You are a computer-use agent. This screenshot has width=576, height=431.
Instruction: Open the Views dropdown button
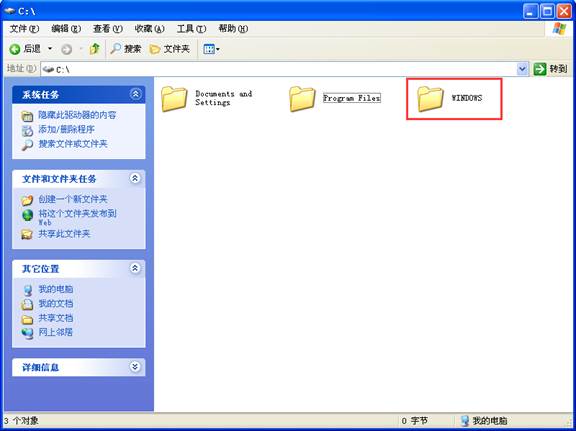pyautogui.click(x=211, y=49)
